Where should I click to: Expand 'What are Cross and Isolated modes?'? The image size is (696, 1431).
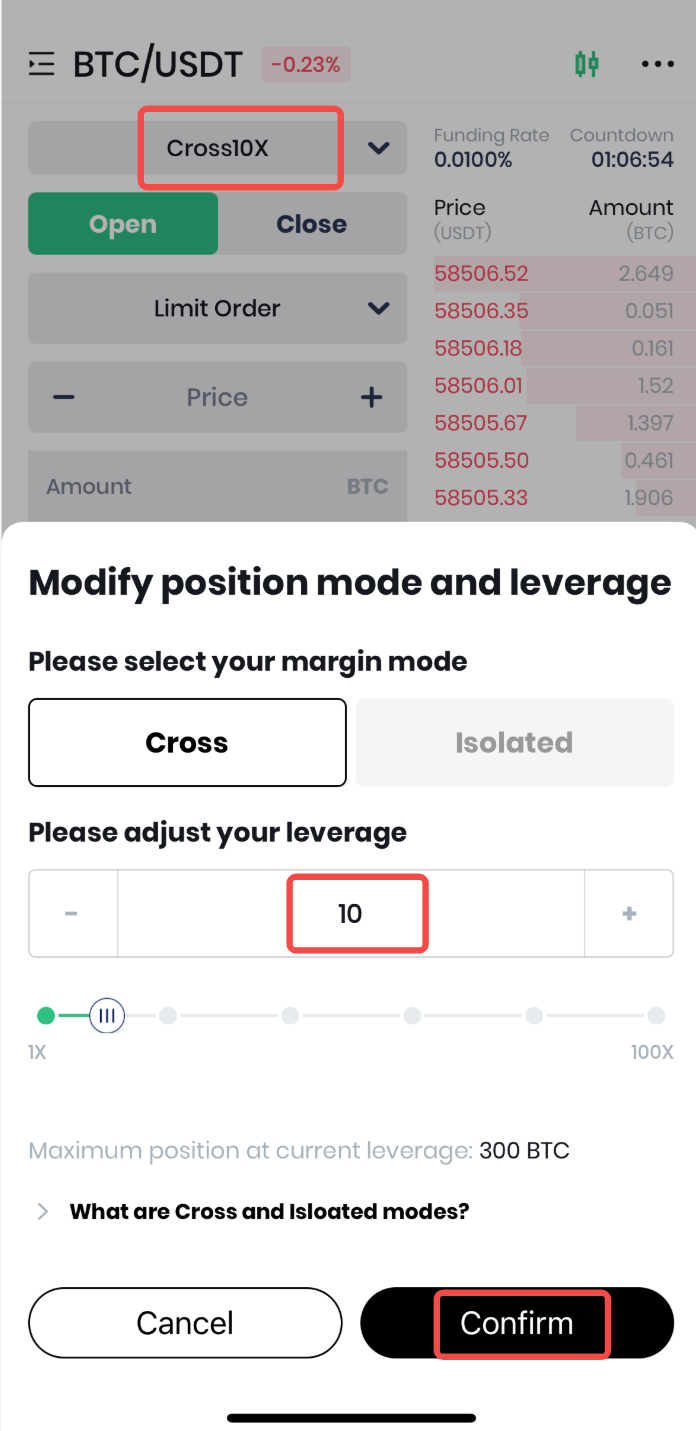(268, 1211)
